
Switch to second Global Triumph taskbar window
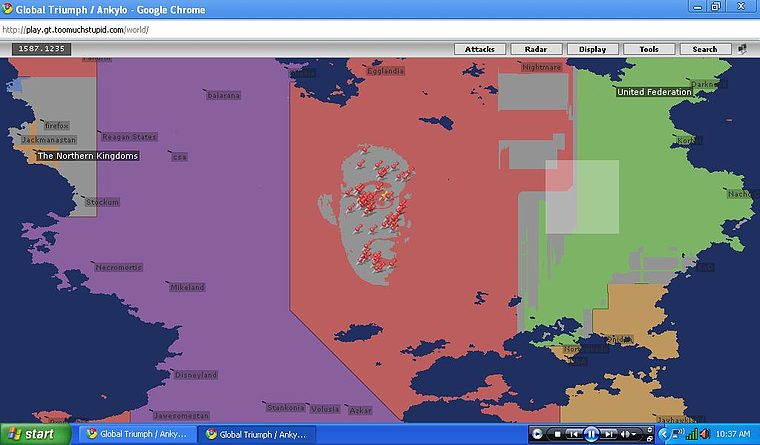tap(257, 434)
